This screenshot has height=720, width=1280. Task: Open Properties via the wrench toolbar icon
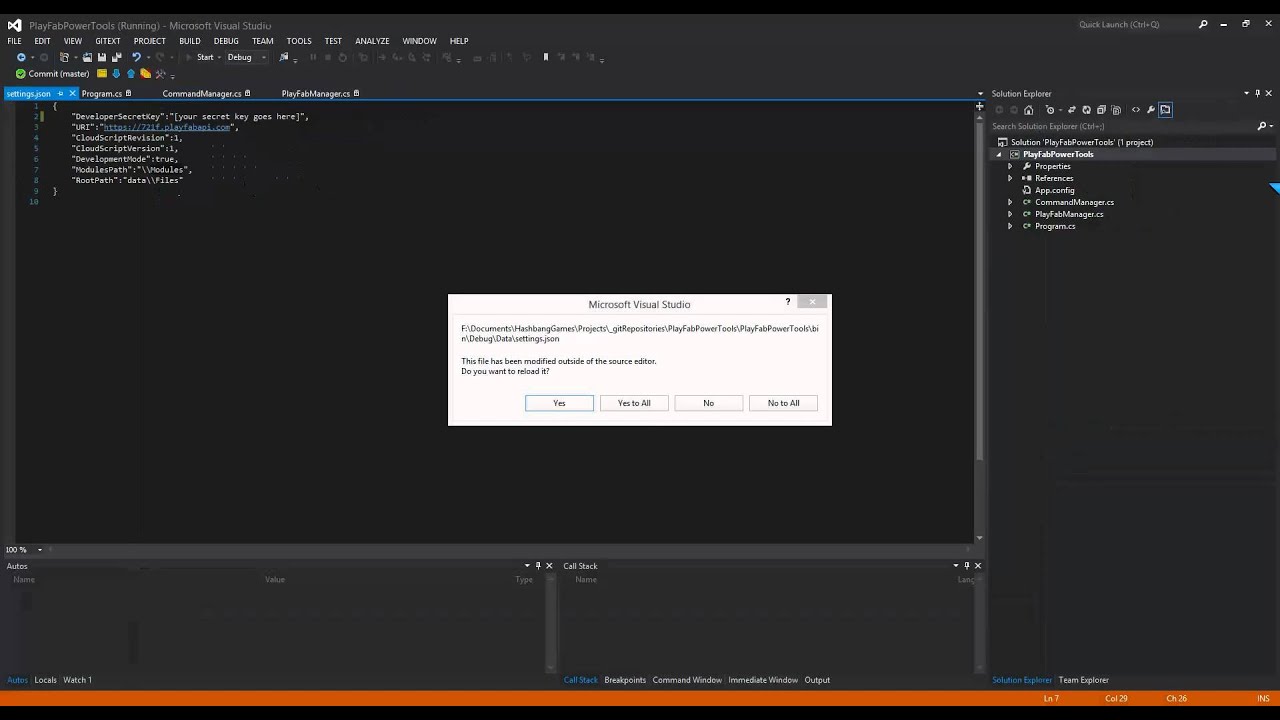coord(1151,110)
